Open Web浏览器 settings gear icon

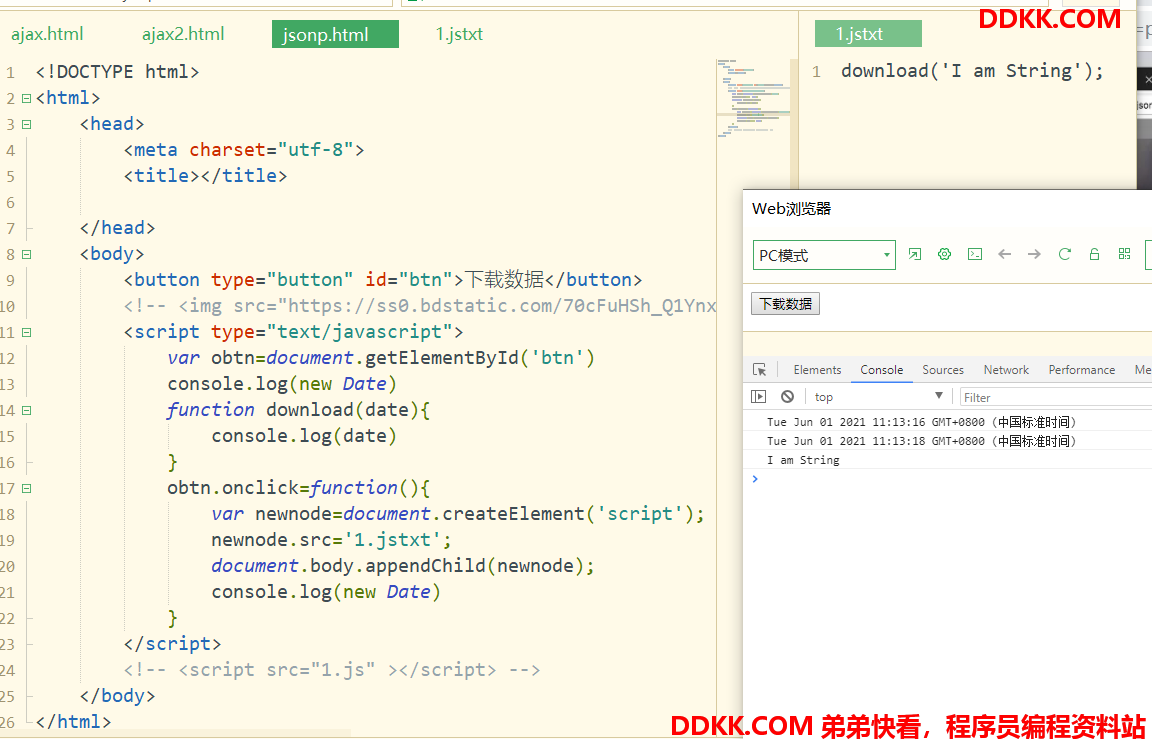pos(944,254)
